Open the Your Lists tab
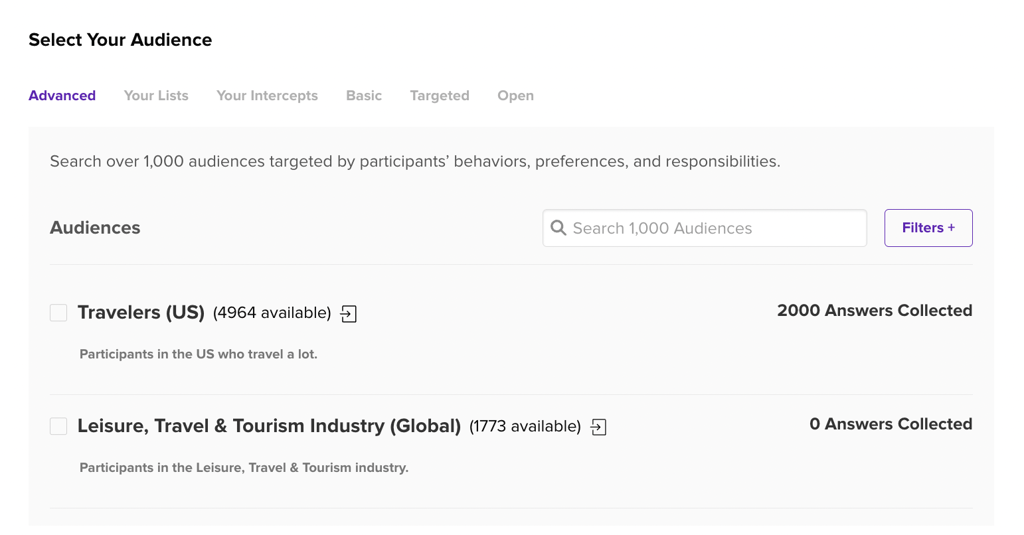This screenshot has height=535, width=1024. [156, 96]
